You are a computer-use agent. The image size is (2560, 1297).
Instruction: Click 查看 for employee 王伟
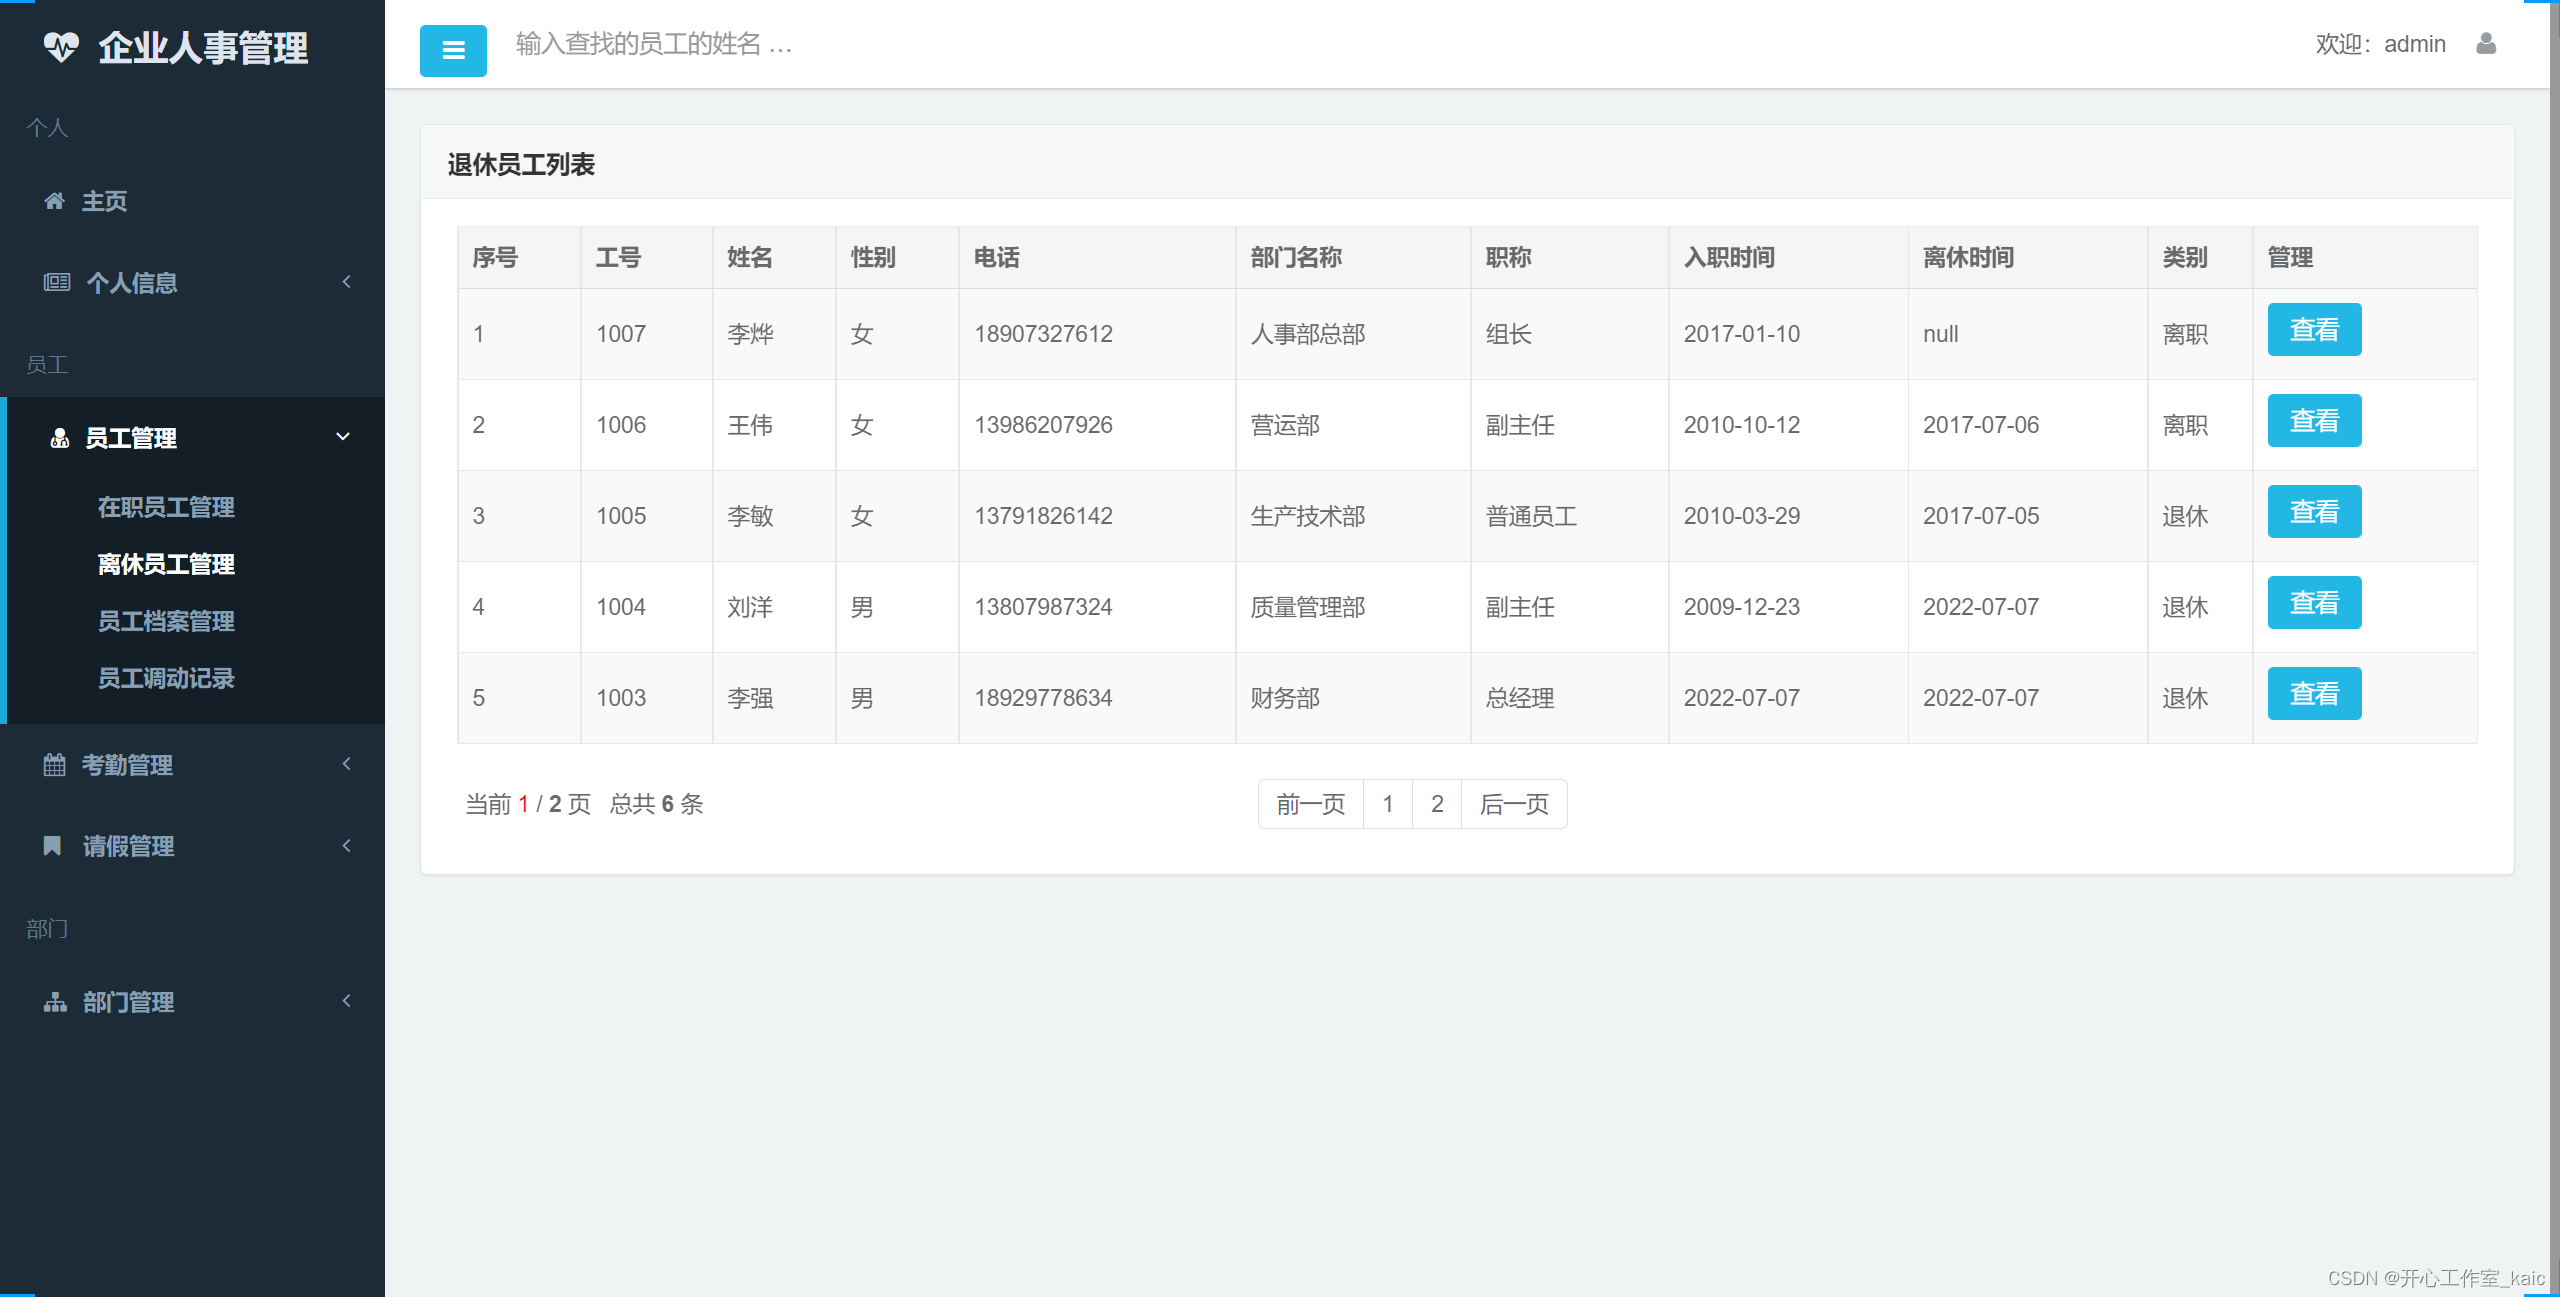(x=2314, y=420)
